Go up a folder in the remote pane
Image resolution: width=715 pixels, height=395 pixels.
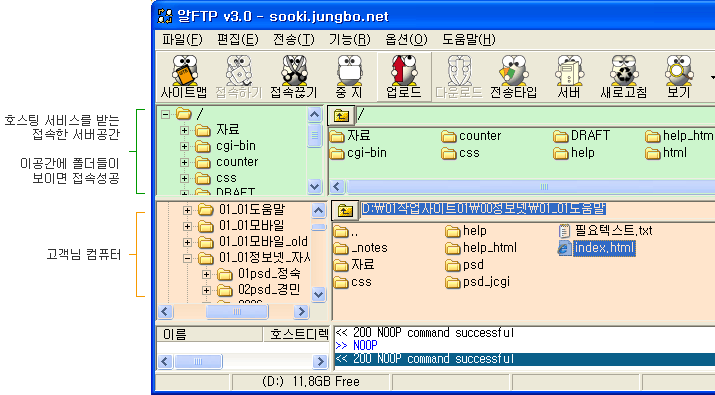(341, 115)
